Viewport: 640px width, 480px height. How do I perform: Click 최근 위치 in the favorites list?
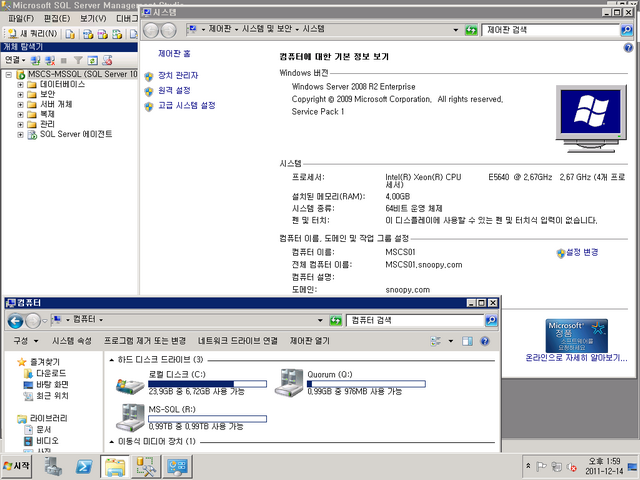52,396
